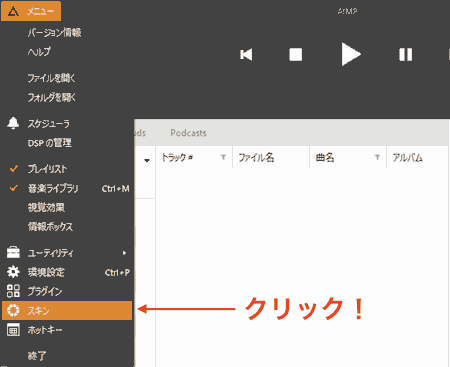
Task: Sort by 曲名 column header
Action: [x=325, y=157]
